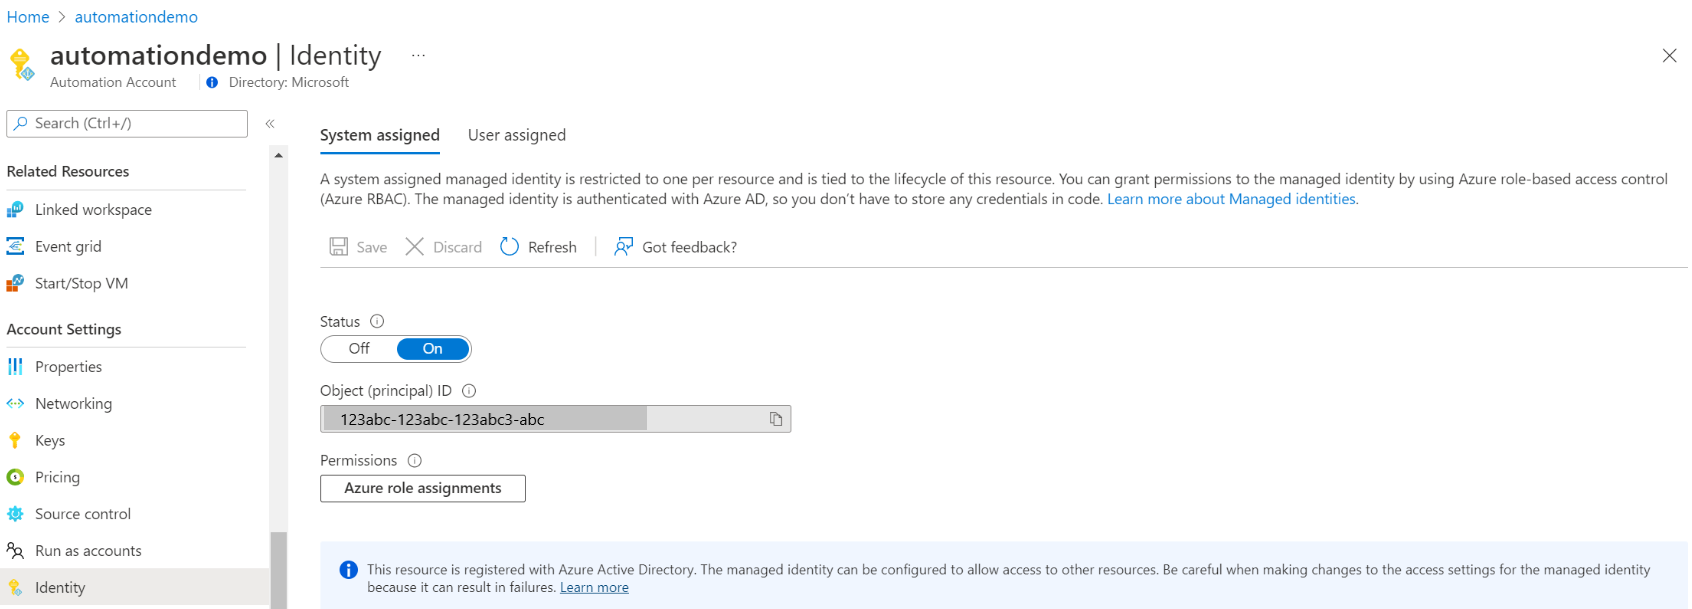
Task: Open Source control settings
Action: (83, 514)
